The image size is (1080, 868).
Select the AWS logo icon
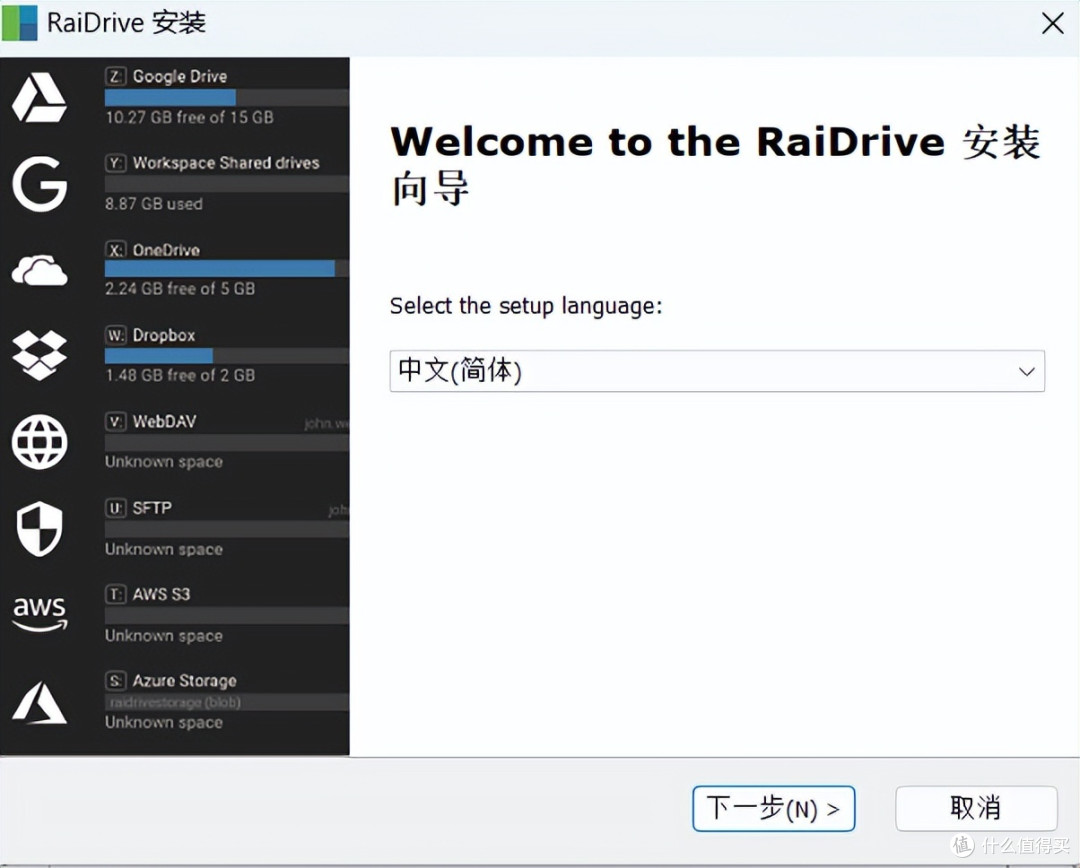tap(38, 614)
